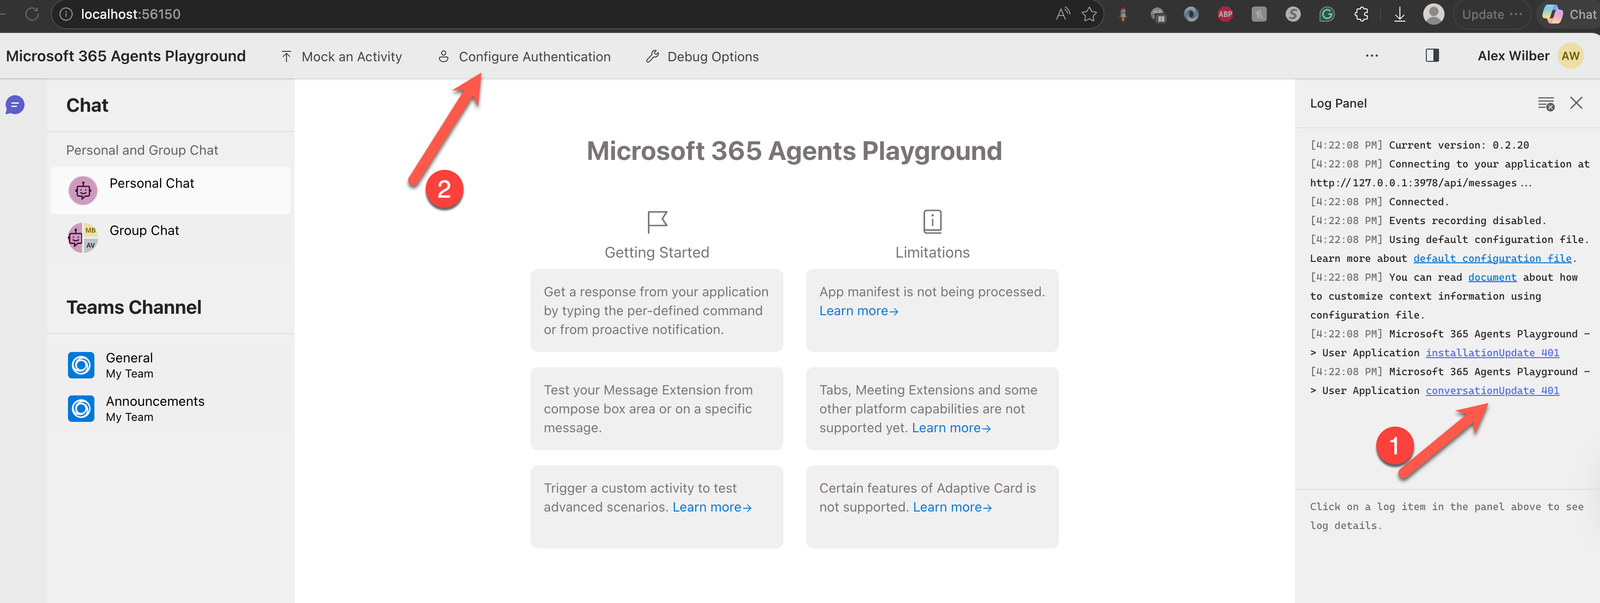
Task: Click the Teams Channel heading
Action: [134, 307]
